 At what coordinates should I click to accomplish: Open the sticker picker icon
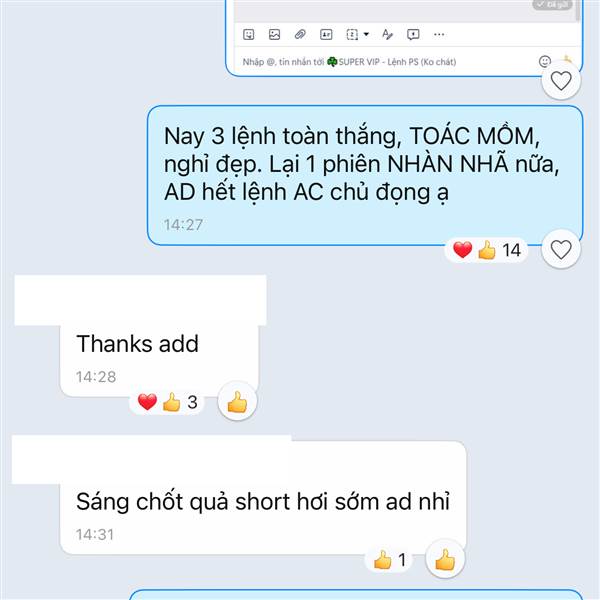tap(249, 34)
